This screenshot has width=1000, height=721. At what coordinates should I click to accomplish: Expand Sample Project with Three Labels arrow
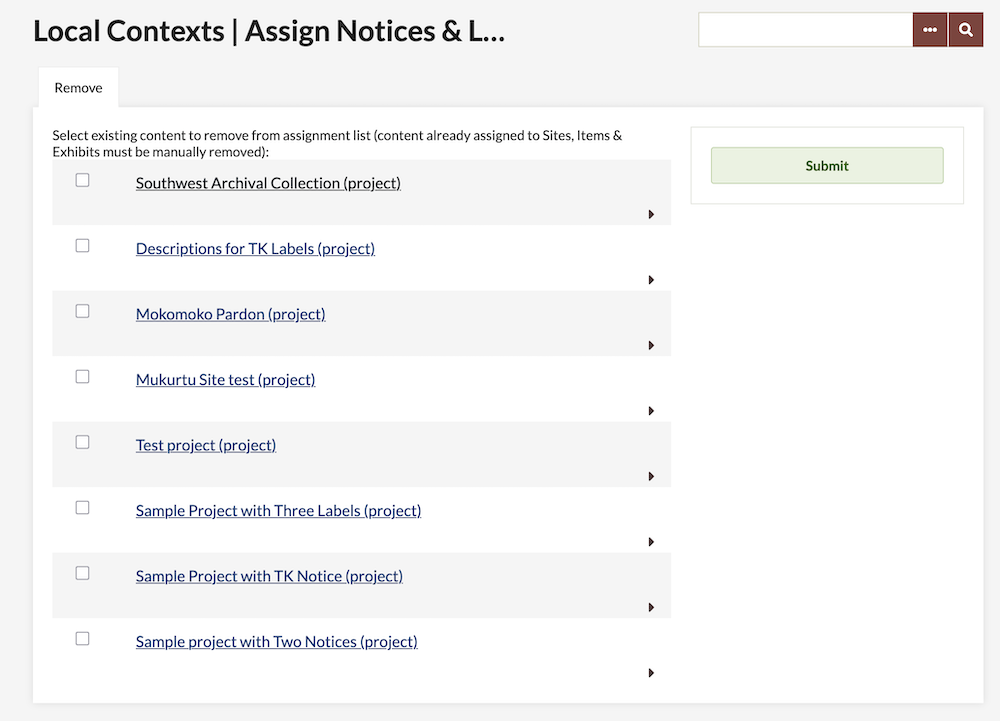click(651, 542)
